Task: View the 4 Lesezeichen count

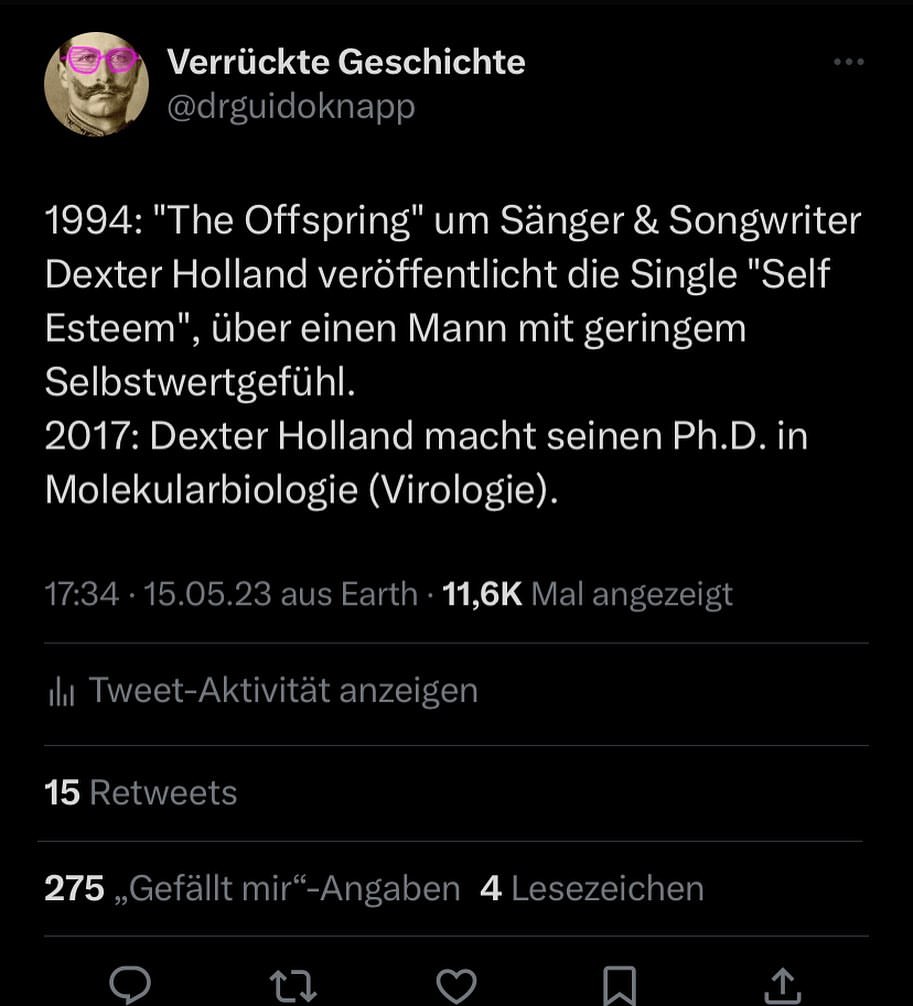Action: pyautogui.click(x=592, y=889)
